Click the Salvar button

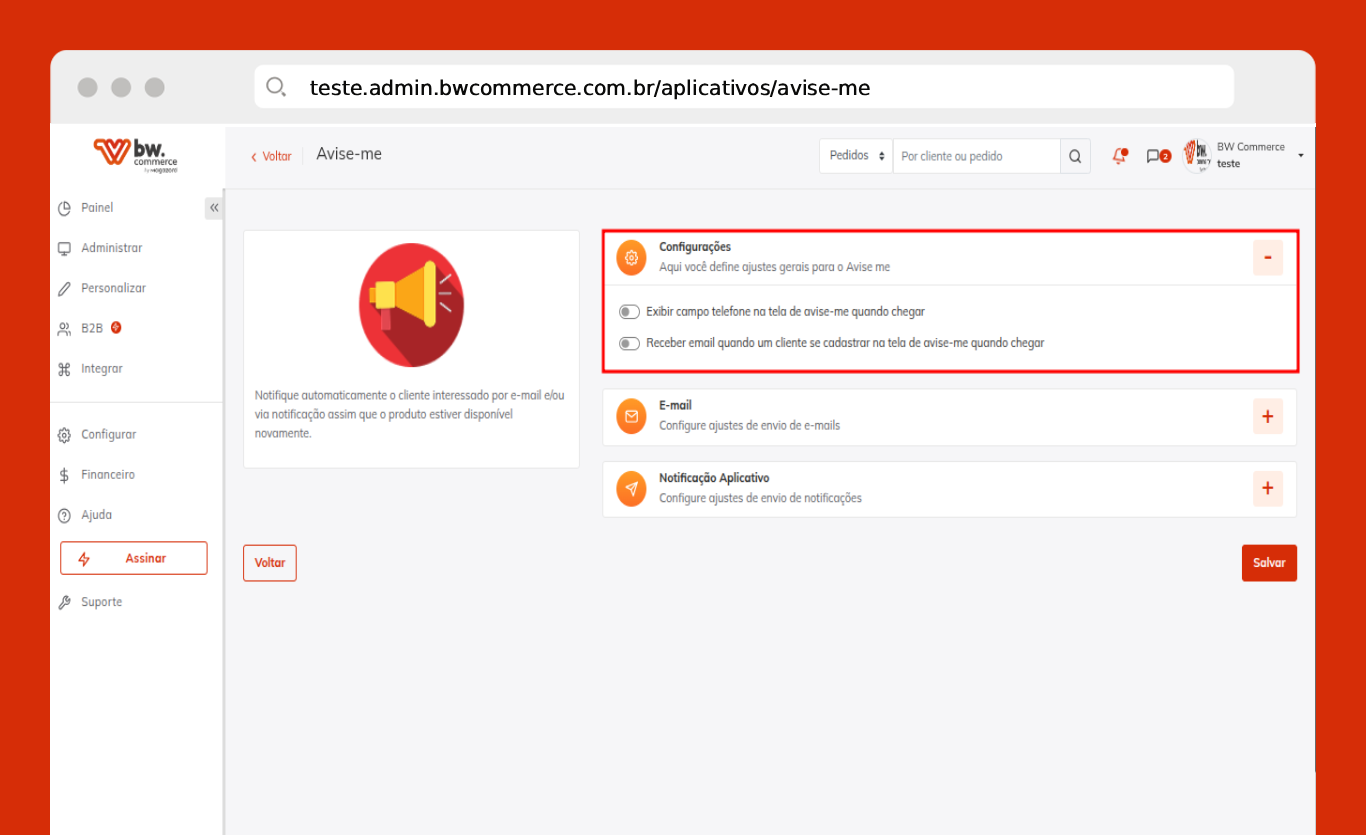pos(1269,563)
